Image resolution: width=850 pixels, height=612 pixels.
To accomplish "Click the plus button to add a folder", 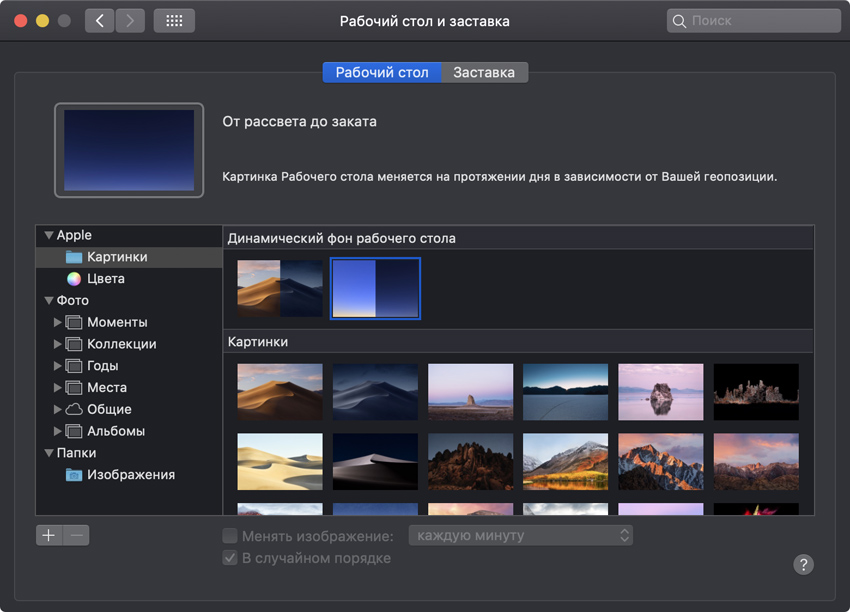I will point(48,535).
